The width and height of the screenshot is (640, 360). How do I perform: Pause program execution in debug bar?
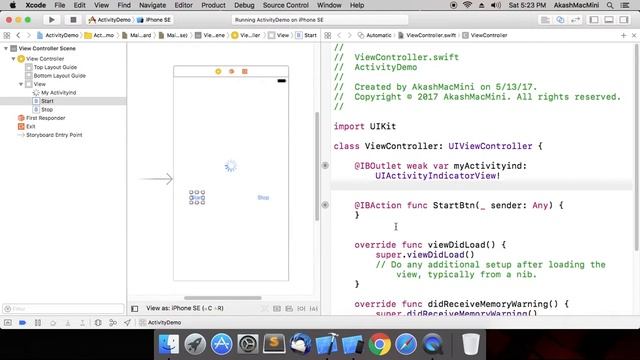coord(38,322)
